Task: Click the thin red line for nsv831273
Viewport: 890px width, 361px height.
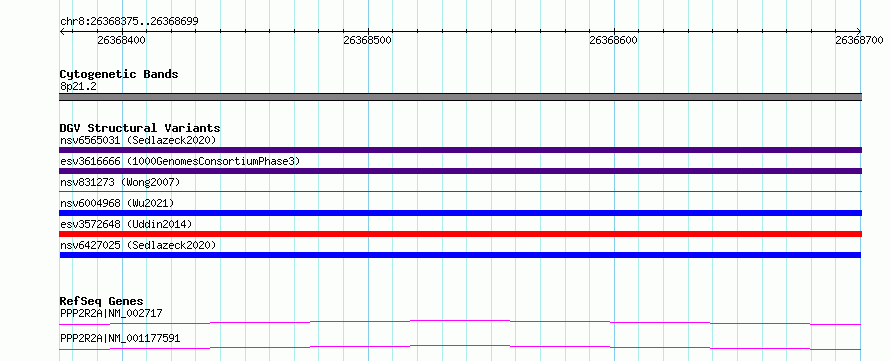Action: coord(460,192)
